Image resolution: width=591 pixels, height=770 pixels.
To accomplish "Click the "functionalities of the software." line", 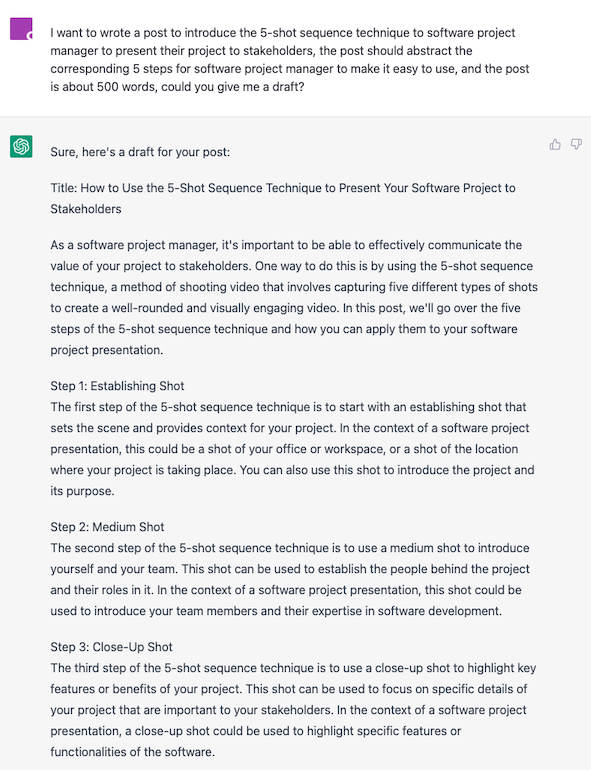I will [x=133, y=752].
